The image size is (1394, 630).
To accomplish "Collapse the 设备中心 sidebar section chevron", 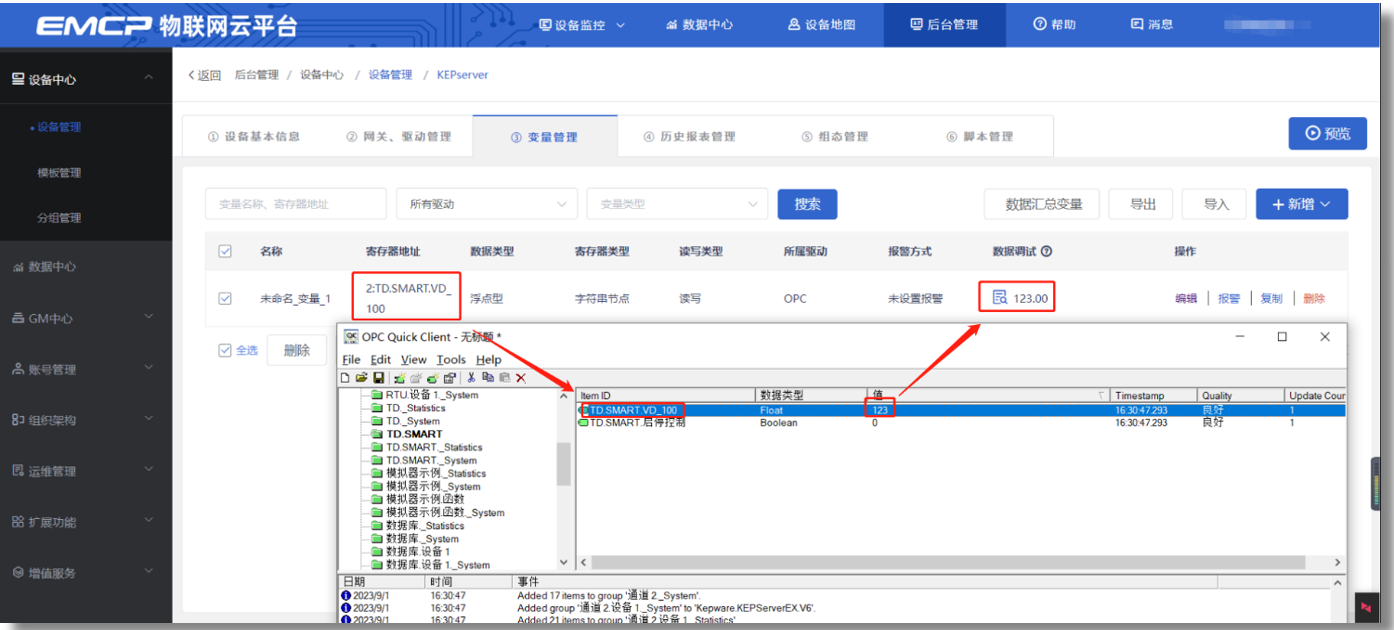I will coord(148,78).
